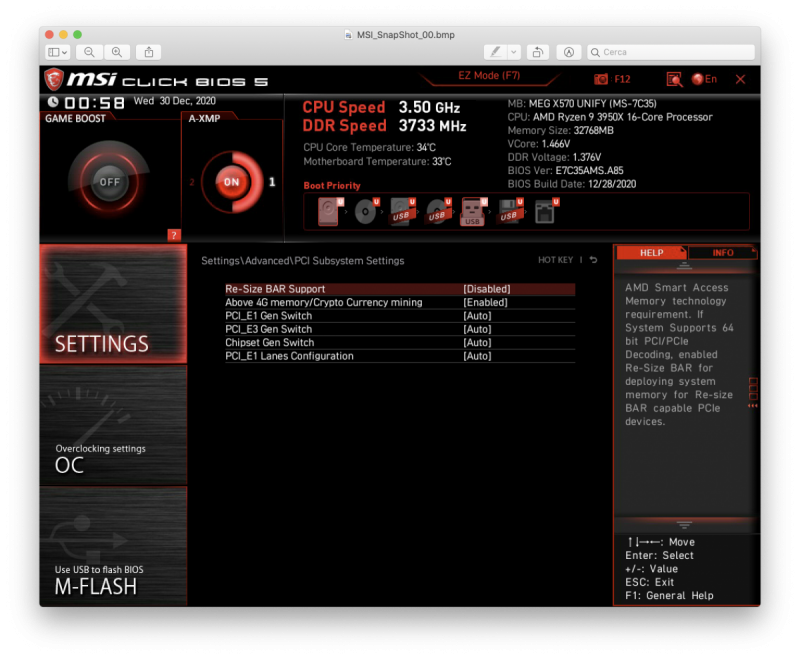Click the markup pen icon in Preview
Viewport: 800px width, 659px height.
click(495, 52)
